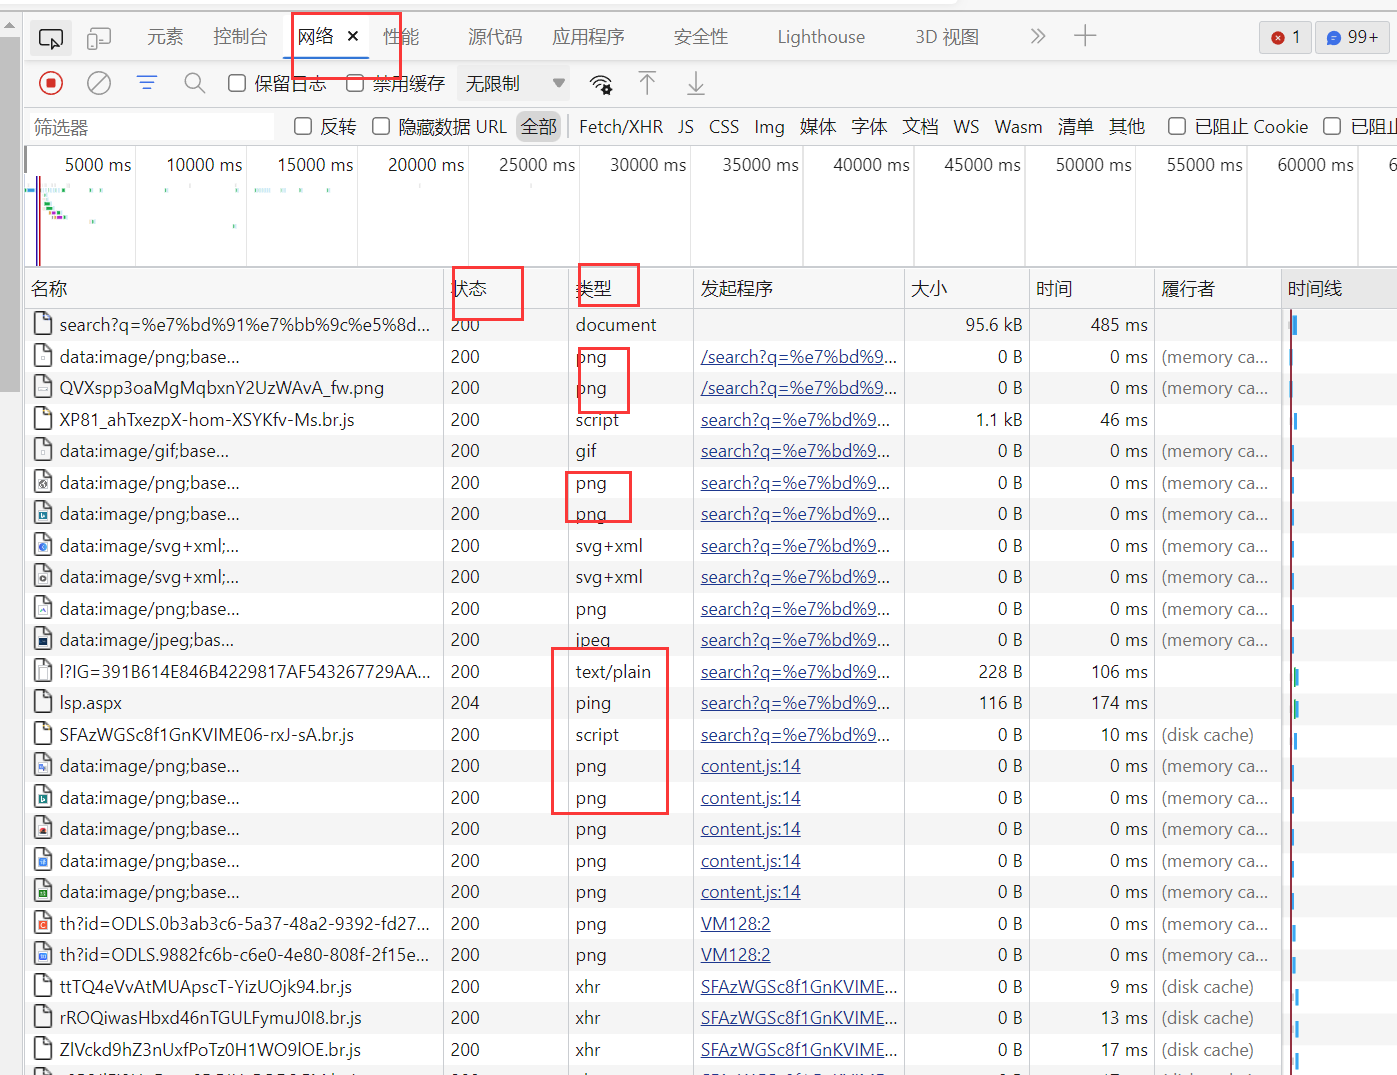Filter requests by 其他

[1126, 127]
